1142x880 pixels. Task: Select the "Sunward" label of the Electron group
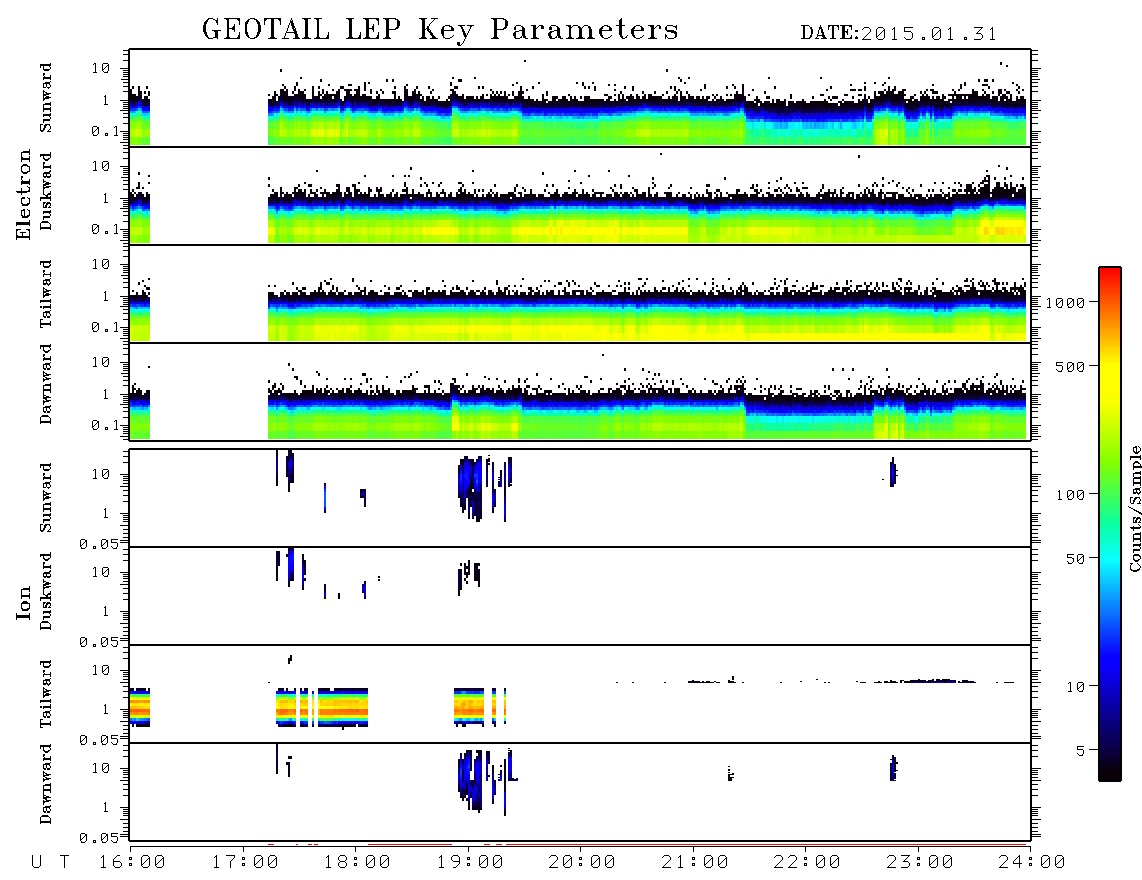click(x=46, y=98)
